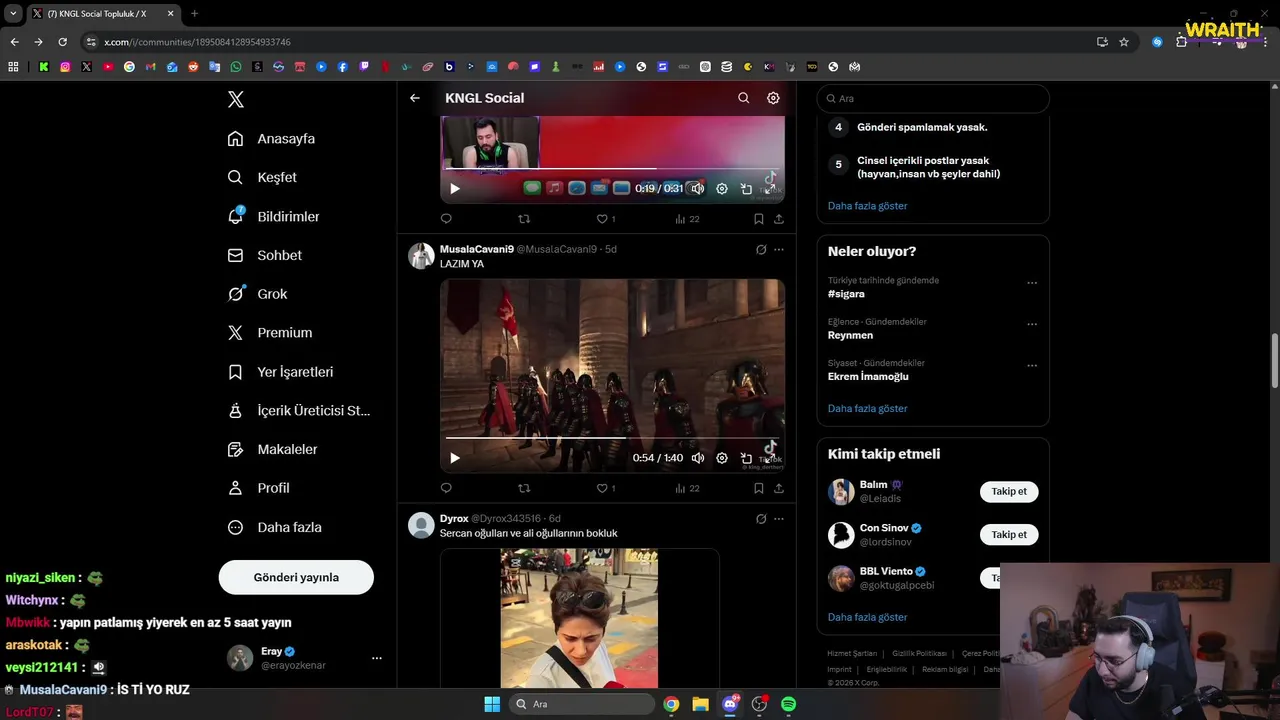Open more options on MusalaCavani9 post
1280x720 pixels.
[779, 250]
